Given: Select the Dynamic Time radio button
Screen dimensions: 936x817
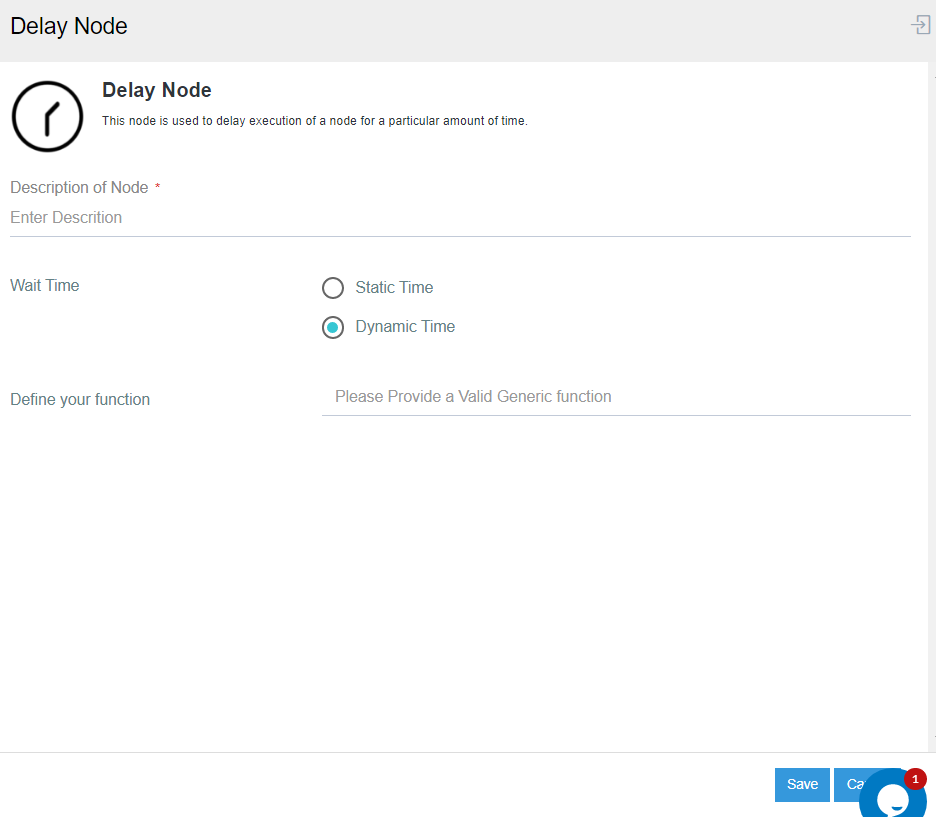Looking at the screenshot, I should (333, 327).
